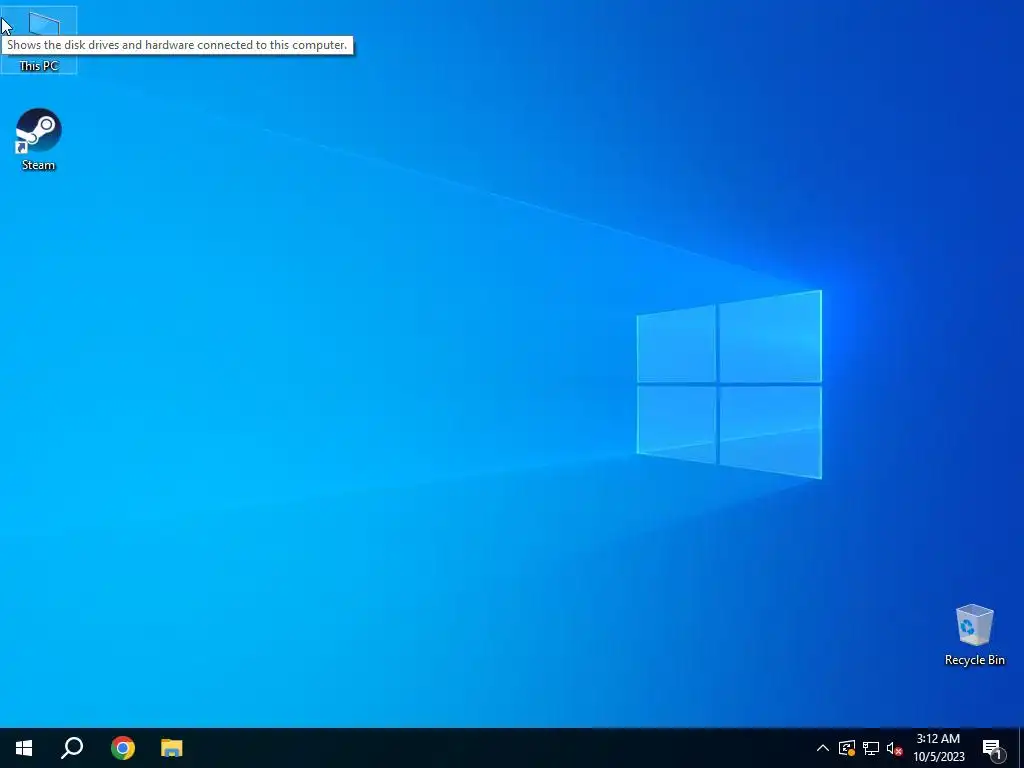The height and width of the screenshot is (768, 1024).
Task: Select the Recycle Bin desktop icon
Action: pyautogui.click(x=974, y=635)
